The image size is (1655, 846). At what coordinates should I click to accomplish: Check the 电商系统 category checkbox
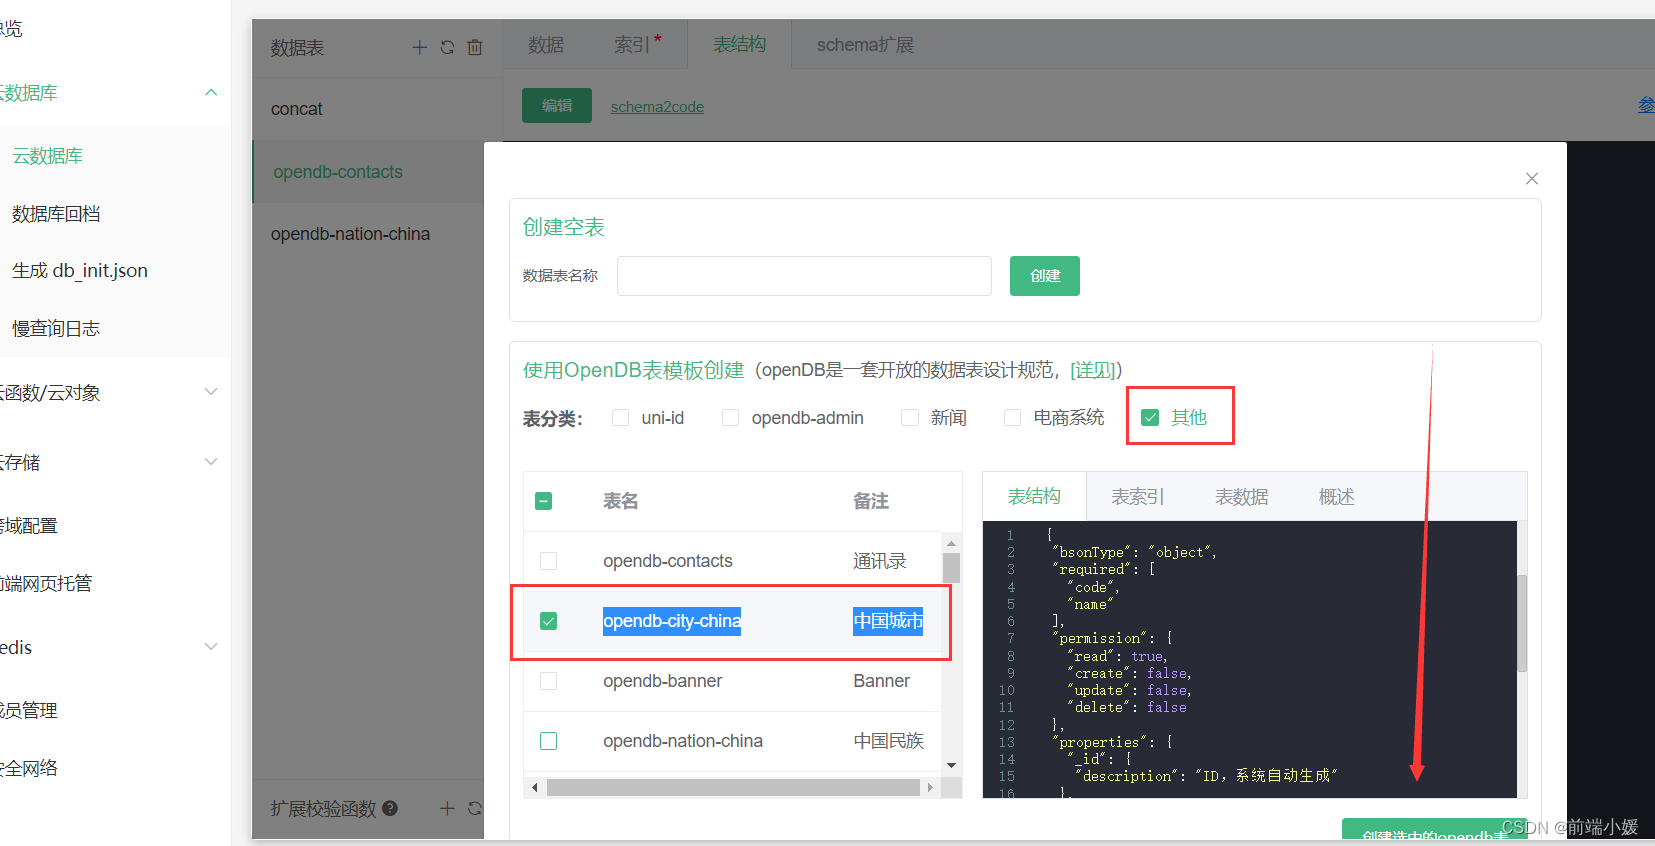pyautogui.click(x=1012, y=417)
